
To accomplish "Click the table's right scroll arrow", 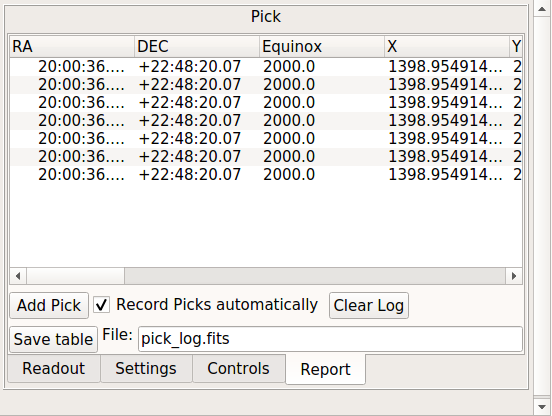I will pos(514,276).
